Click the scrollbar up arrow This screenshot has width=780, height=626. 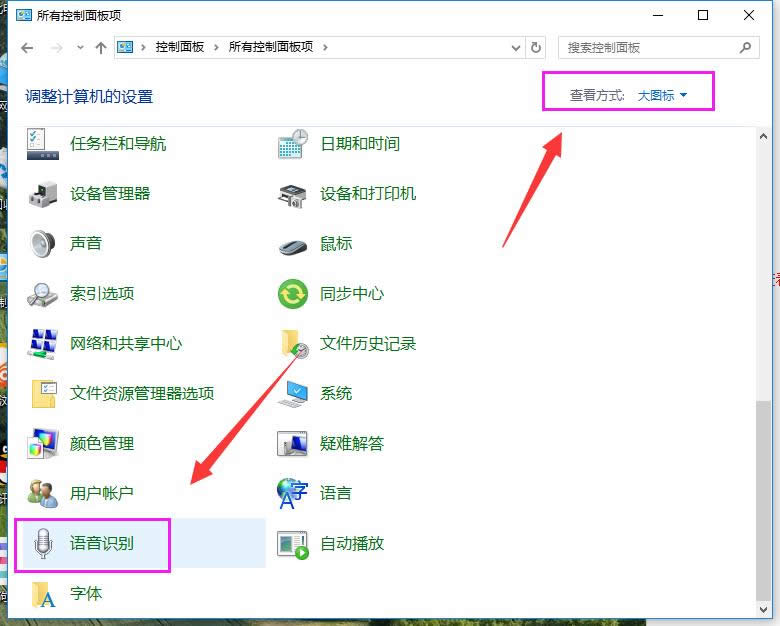point(763,136)
